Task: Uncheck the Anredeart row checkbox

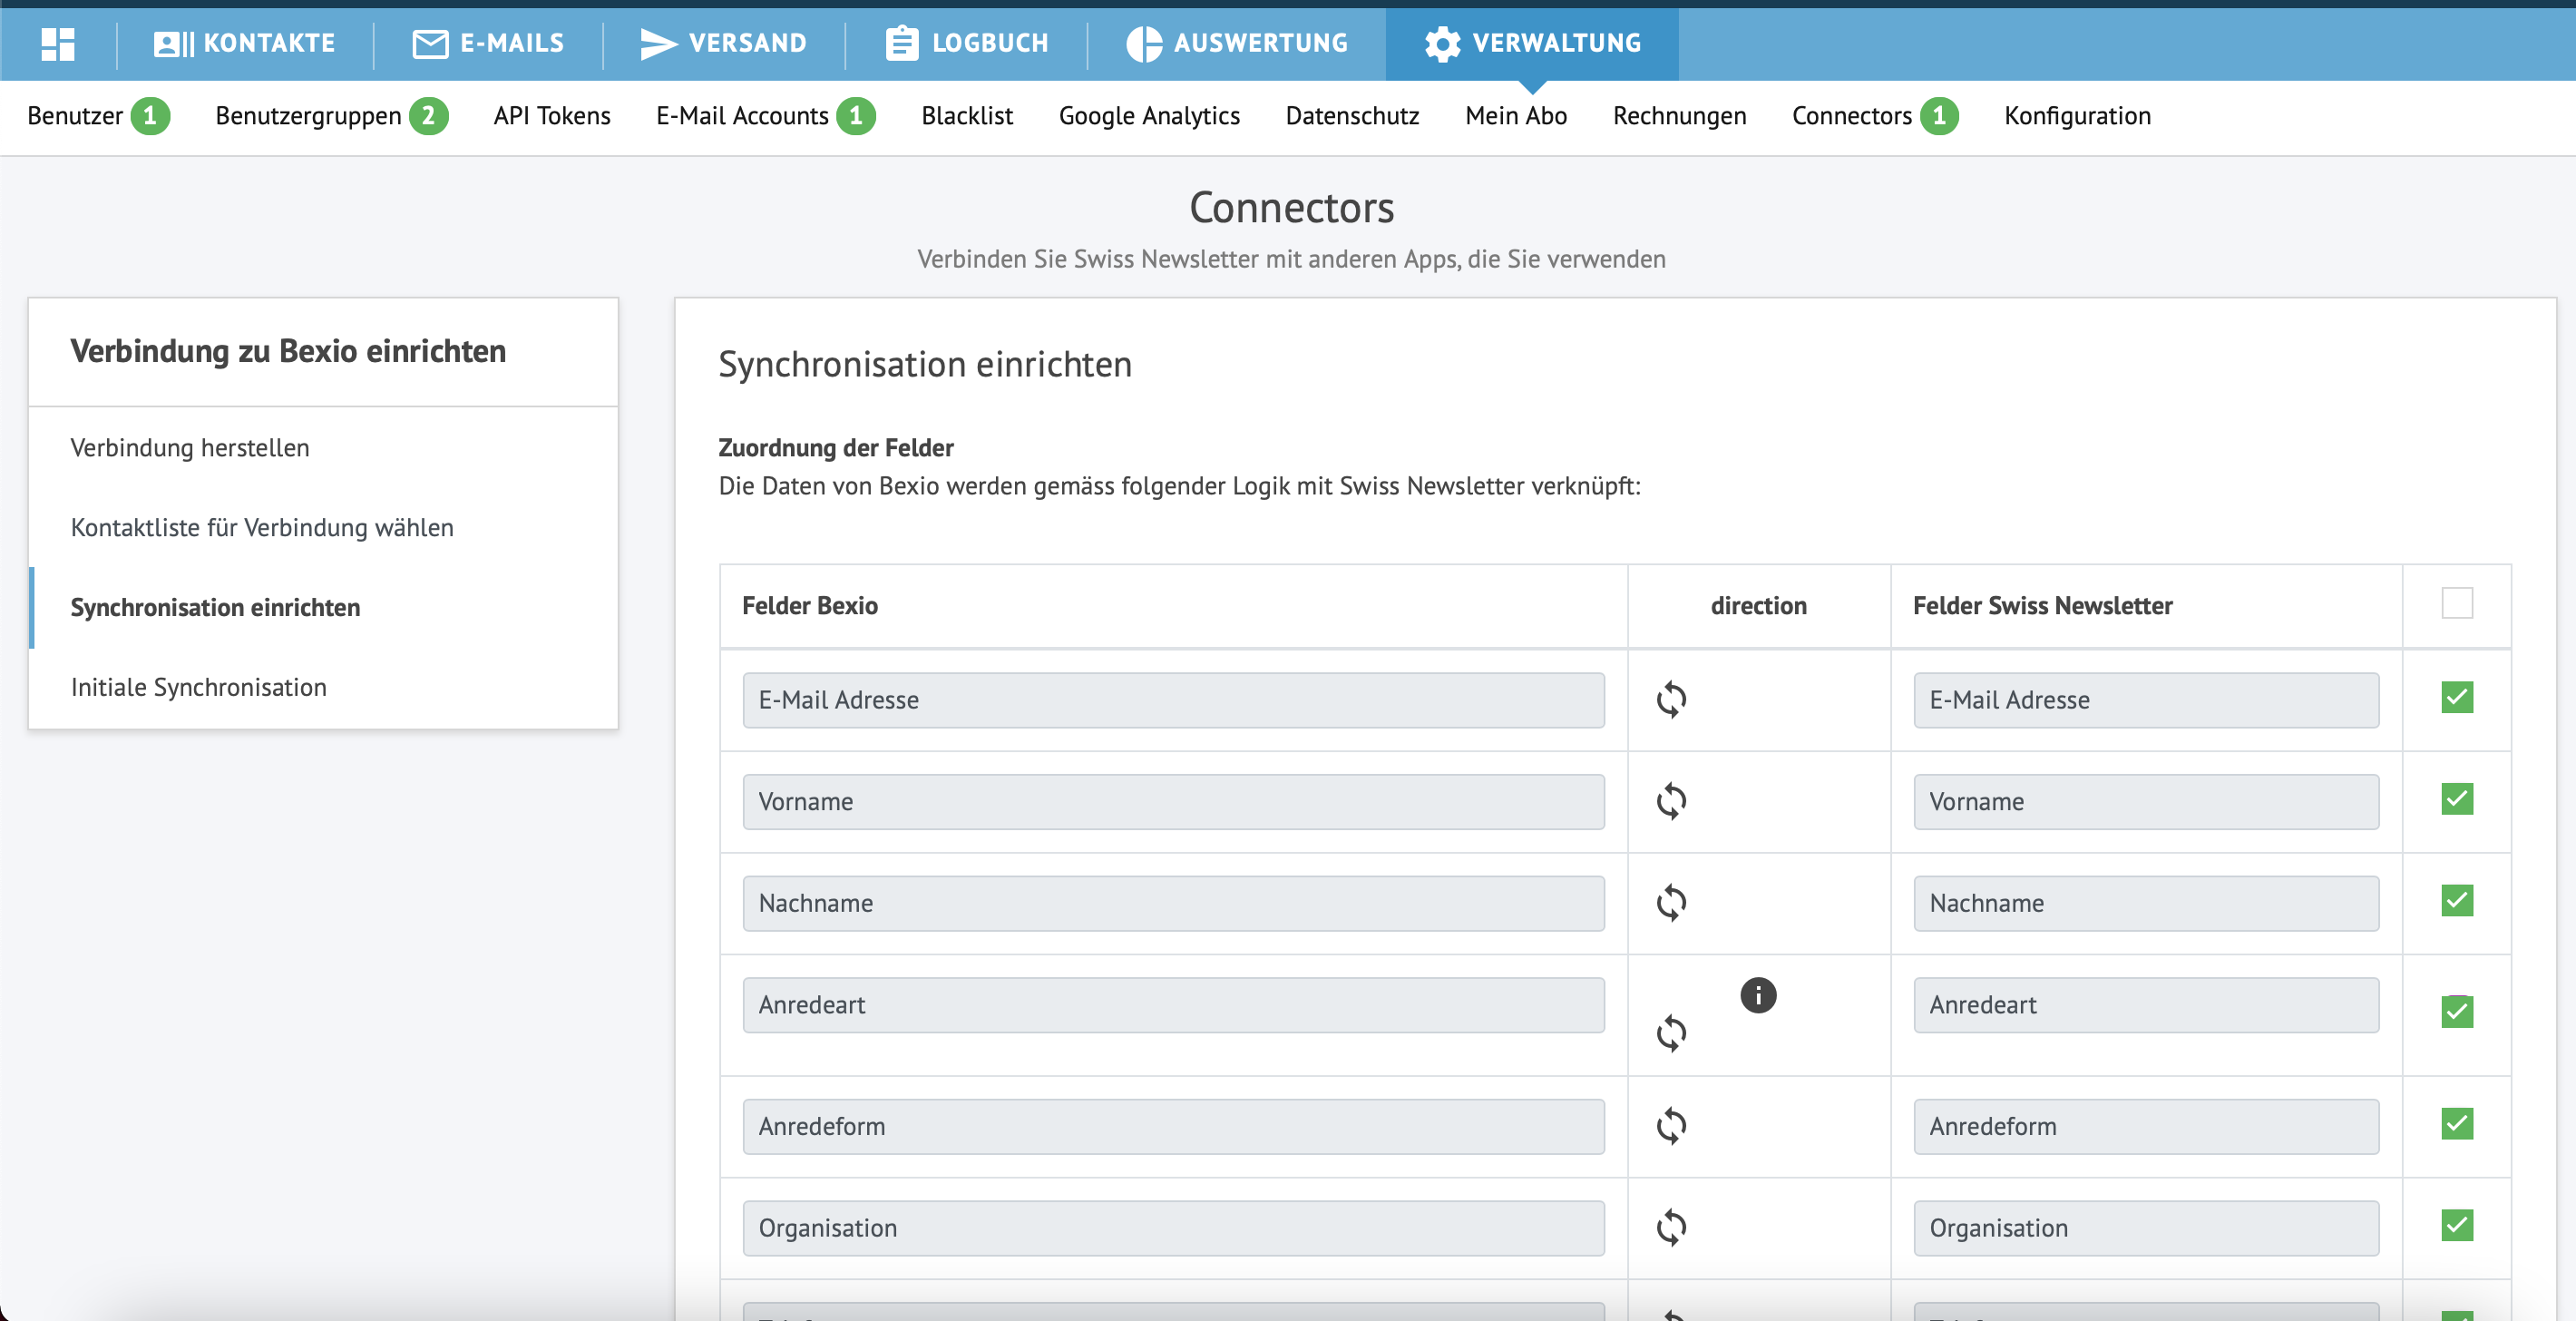Action: click(x=2457, y=1011)
